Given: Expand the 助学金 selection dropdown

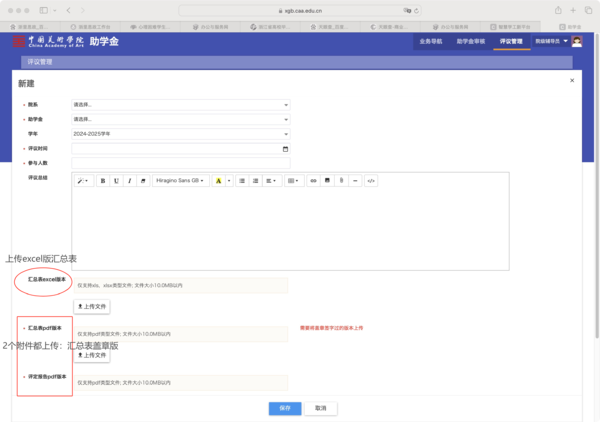Looking at the screenshot, I should tap(179, 119).
